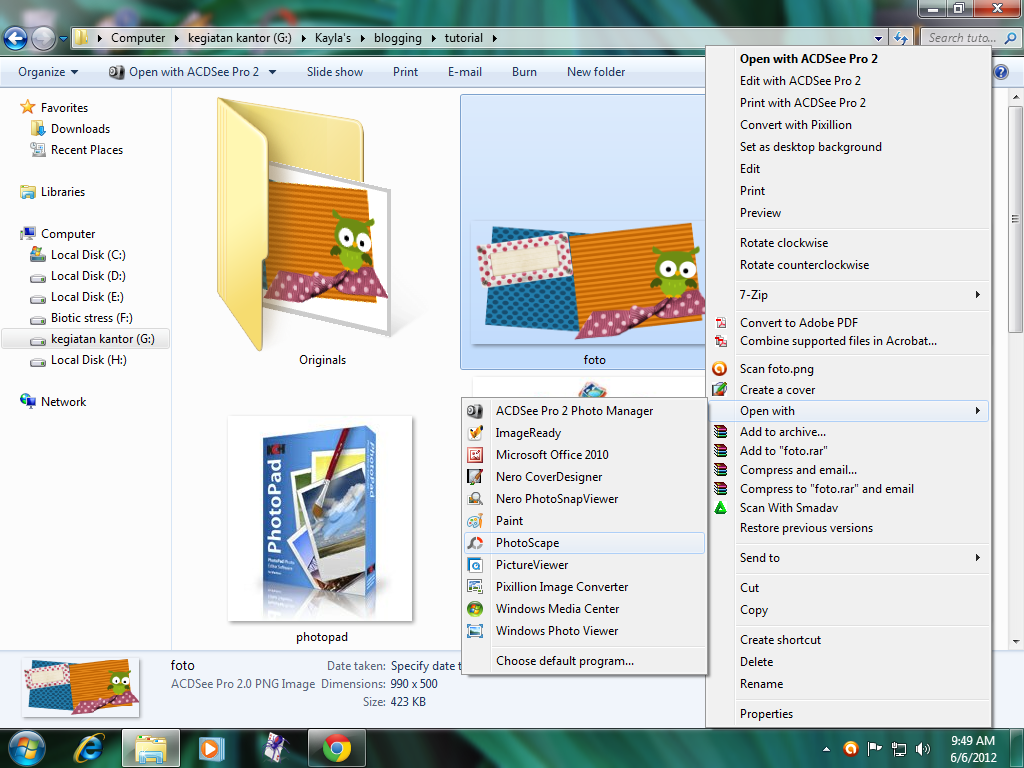Click the ACDSee Pro 2 Photo Manager icon
This screenshot has height=768, width=1024.
coord(475,411)
